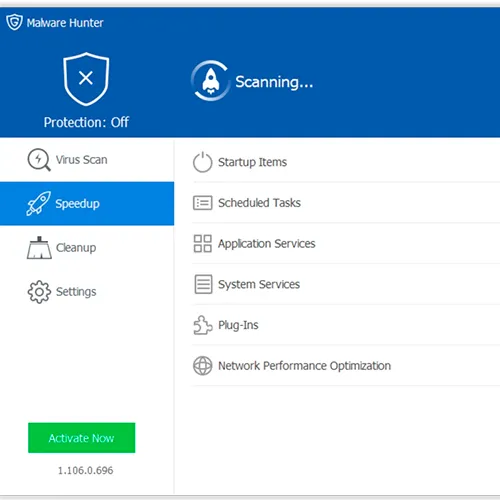Click the Scanning... status text
Viewport: 500px width, 500px height.
274,82
